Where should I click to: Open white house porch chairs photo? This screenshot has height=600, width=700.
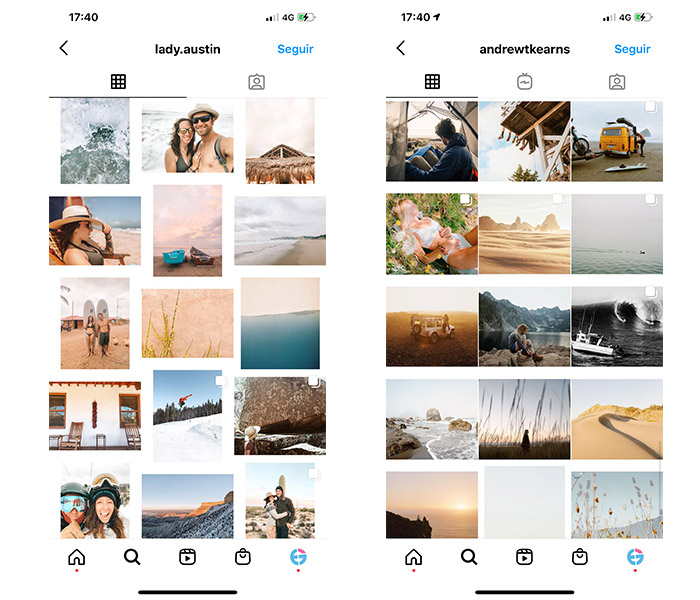pos(95,416)
